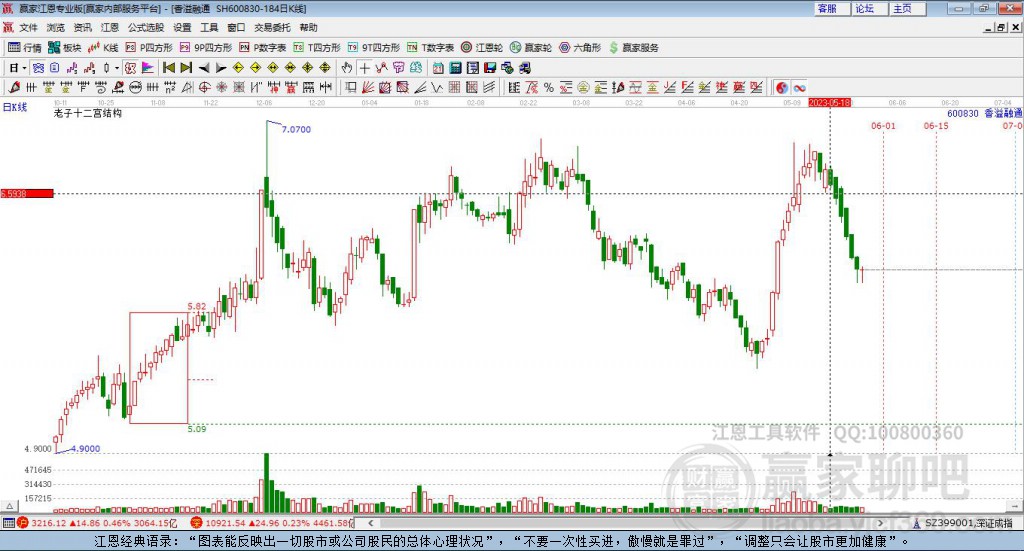Open the T数字表 tool
The width and height of the screenshot is (1024, 551).
click(430, 48)
